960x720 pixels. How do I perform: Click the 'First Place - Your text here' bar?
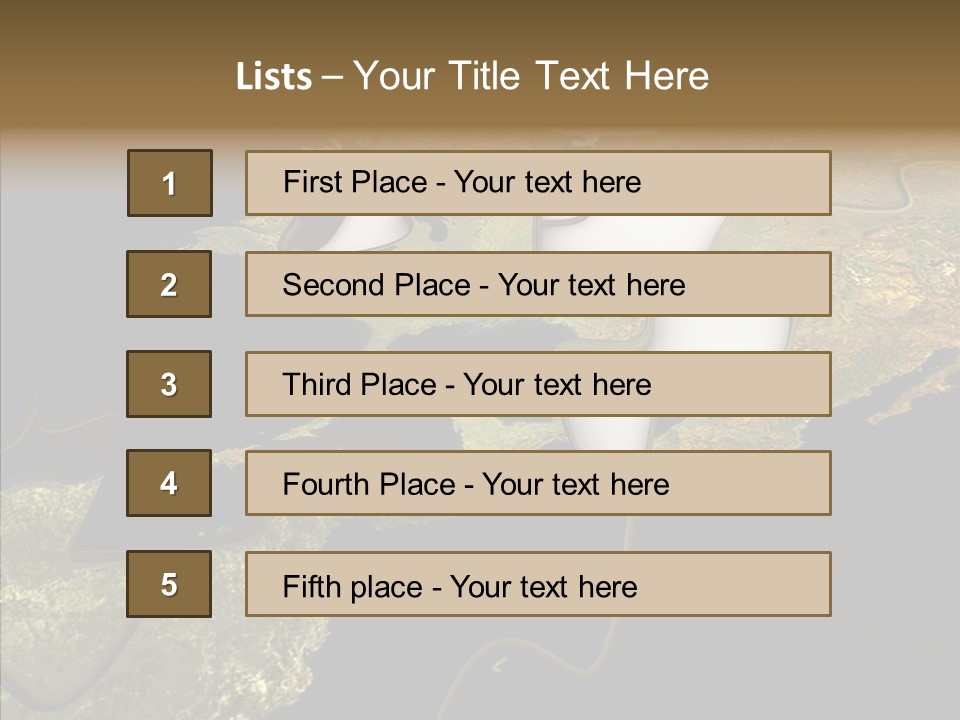[538, 183]
